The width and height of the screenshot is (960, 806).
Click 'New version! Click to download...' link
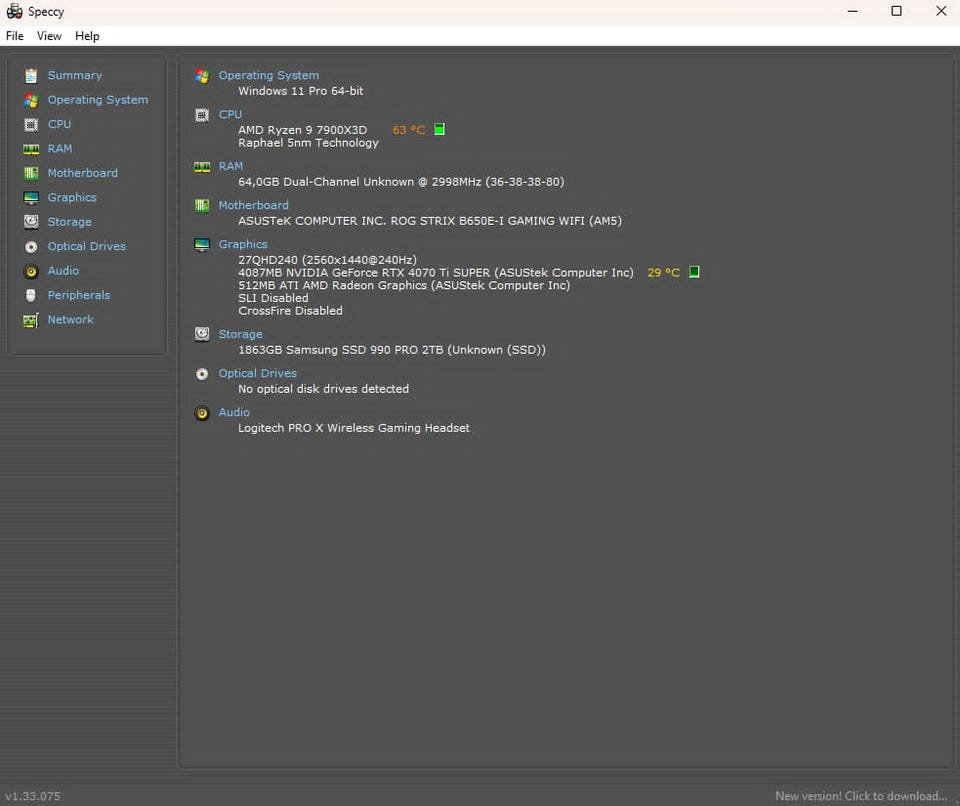click(861, 796)
